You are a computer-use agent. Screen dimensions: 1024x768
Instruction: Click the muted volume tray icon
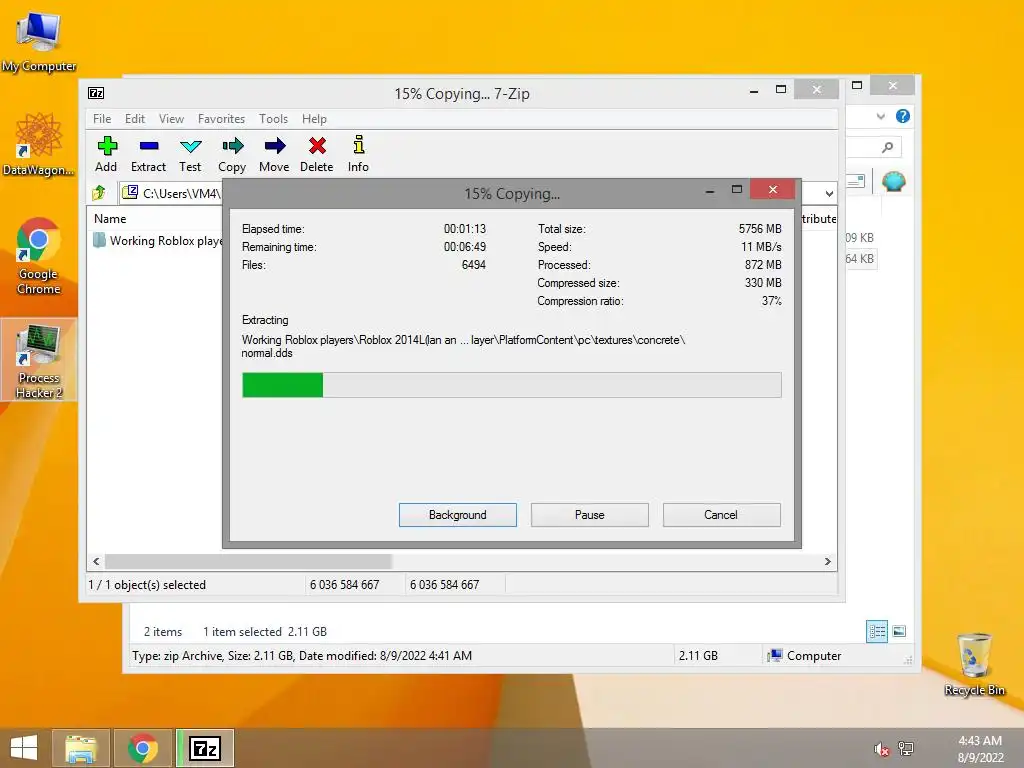click(x=881, y=749)
